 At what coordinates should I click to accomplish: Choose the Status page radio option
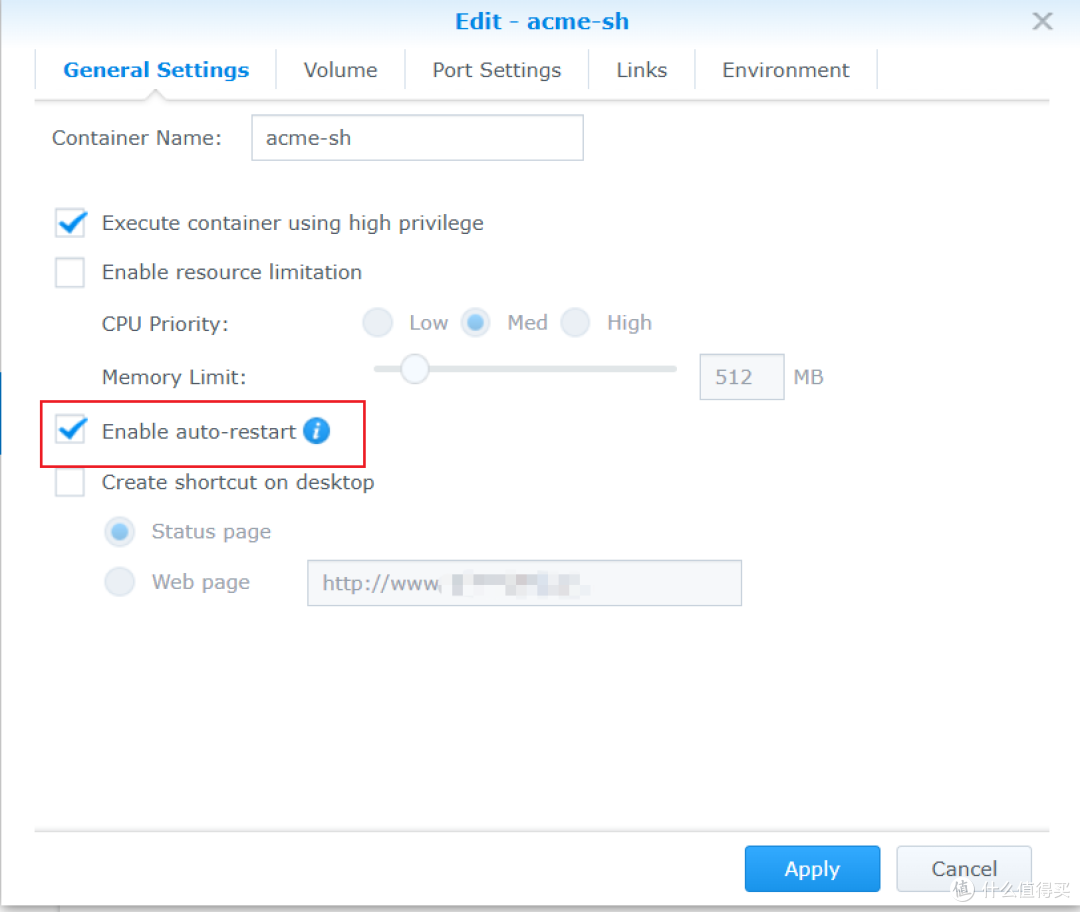(x=120, y=532)
